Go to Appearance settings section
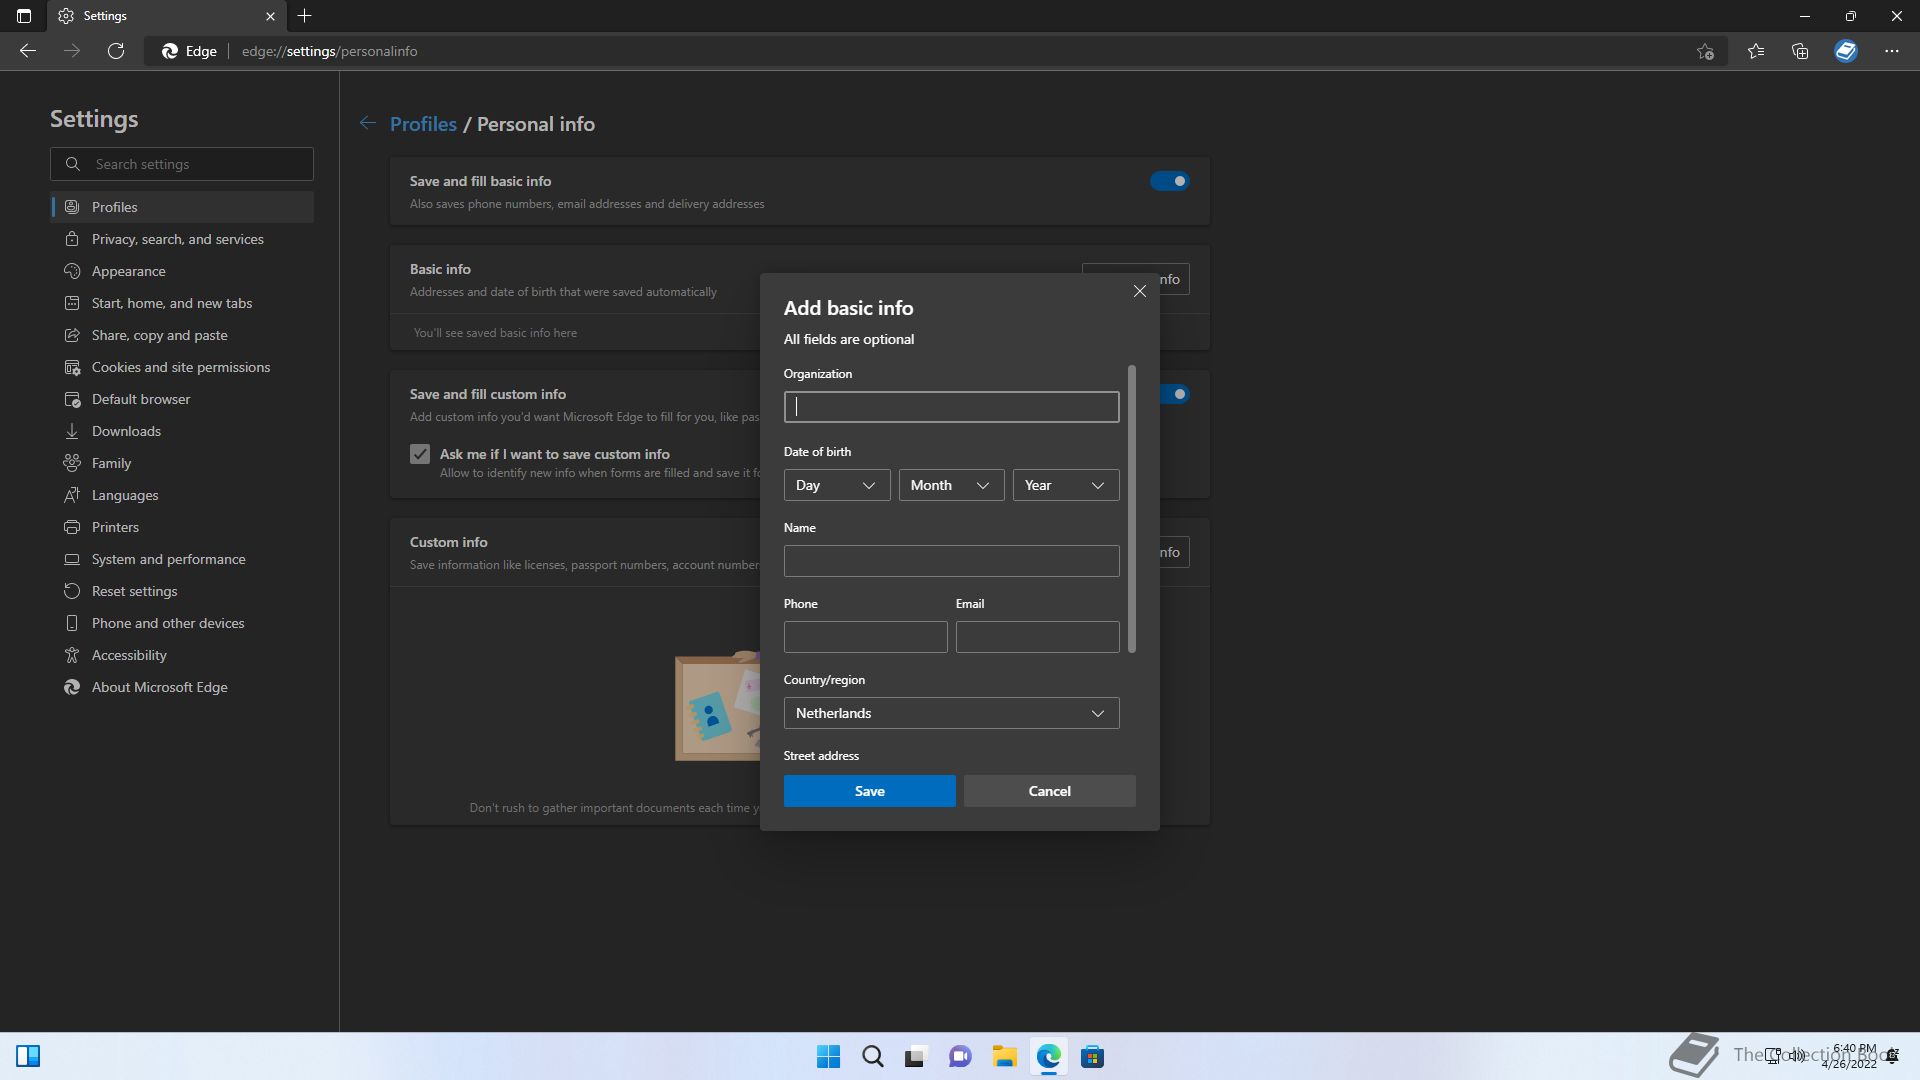Viewport: 1920px width, 1080px height. 129,271
